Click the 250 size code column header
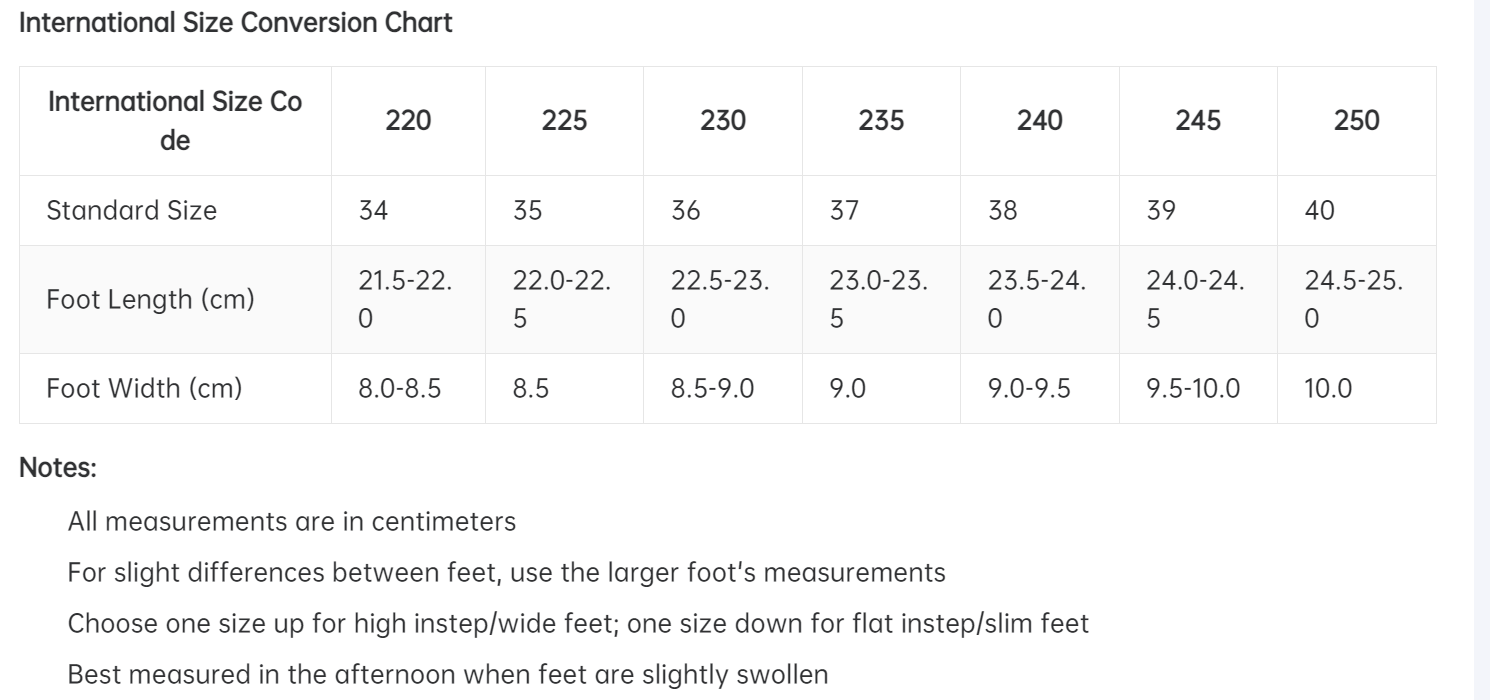1490x700 pixels. pyautogui.click(x=1356, y=121)
